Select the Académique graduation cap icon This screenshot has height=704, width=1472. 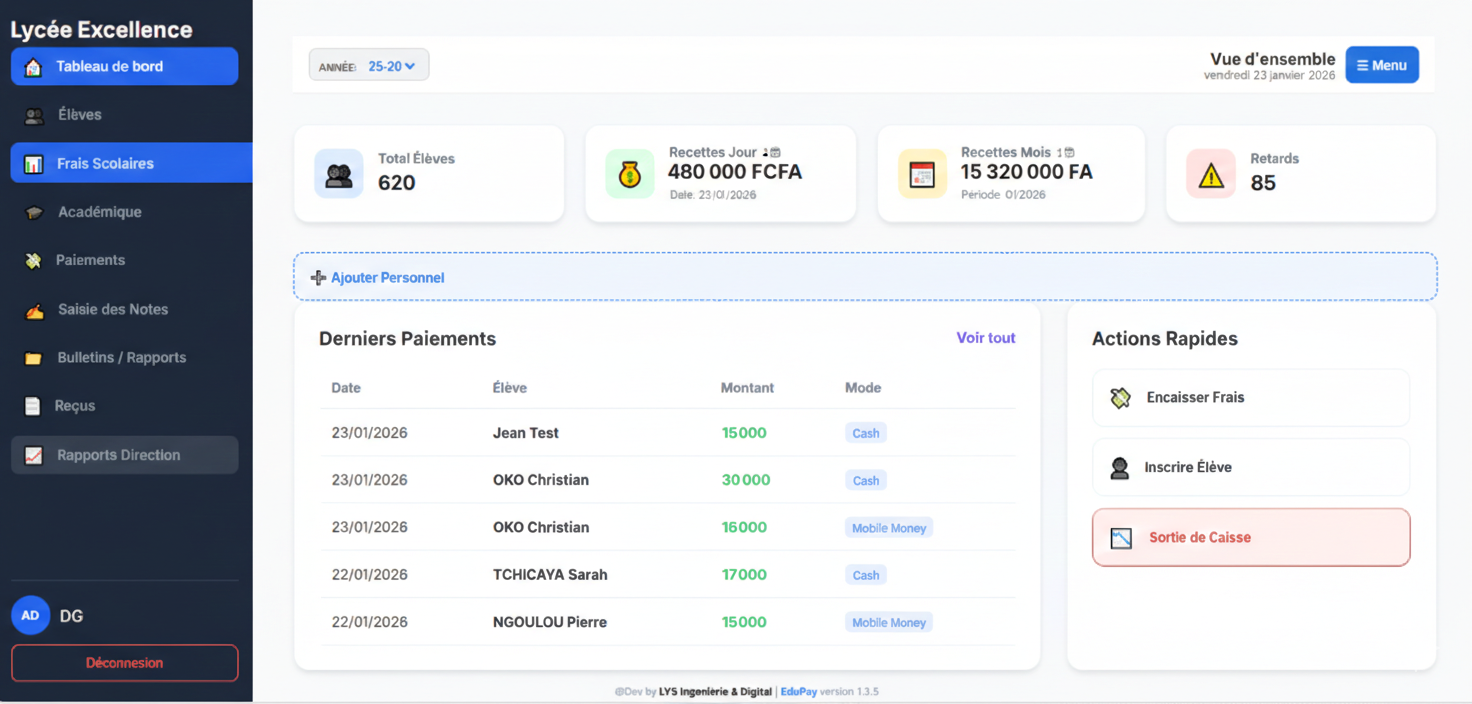[x=32, y=211]
